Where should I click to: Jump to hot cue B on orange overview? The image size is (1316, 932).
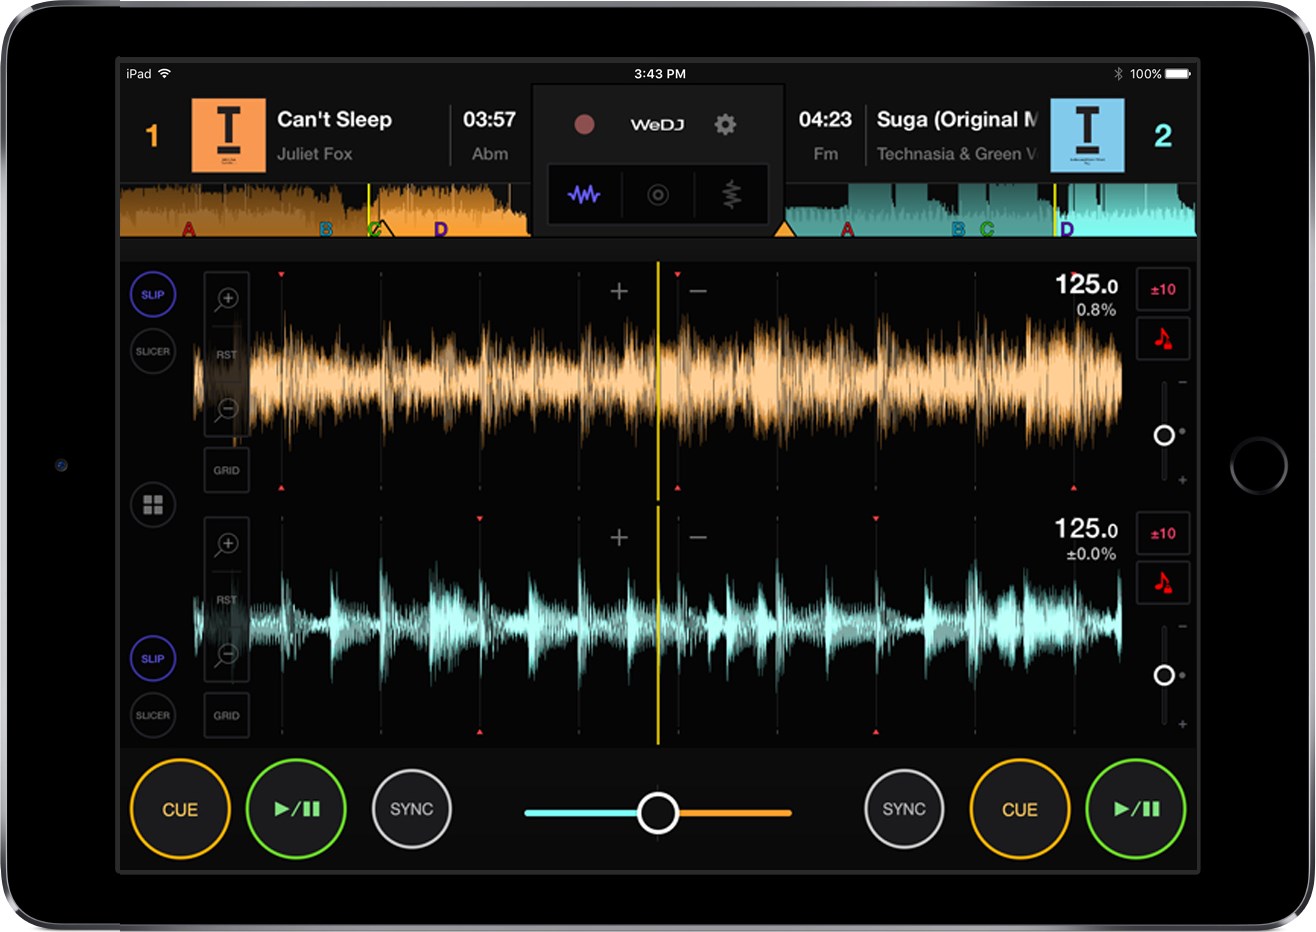pyautogui.click(x=326, y=229)
